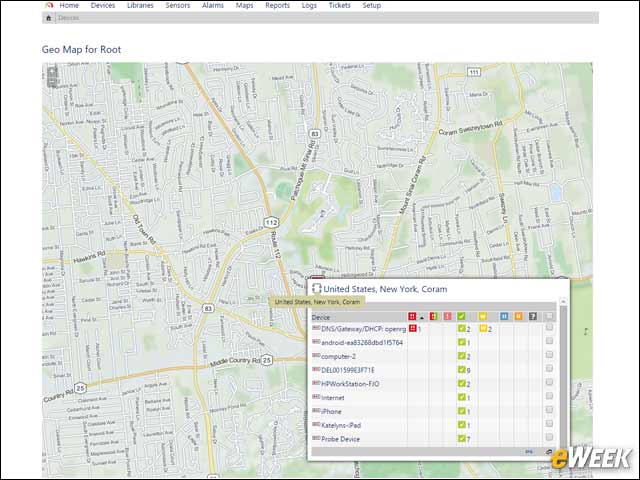Viewport: 640px width, 480px height.
Task: Open the computer-2 device link
Action: click(x=338, y=356)
